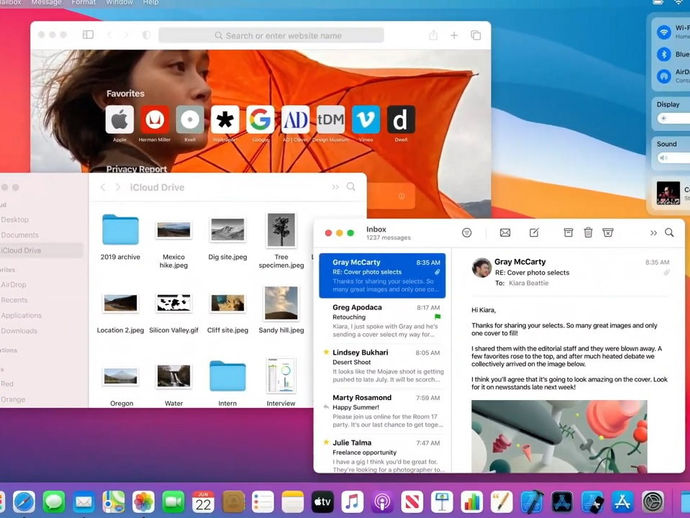The width and height of the screenshot is (690, 518).
Task: Open Herman Miller favorite in Safari
Action: 155,119
